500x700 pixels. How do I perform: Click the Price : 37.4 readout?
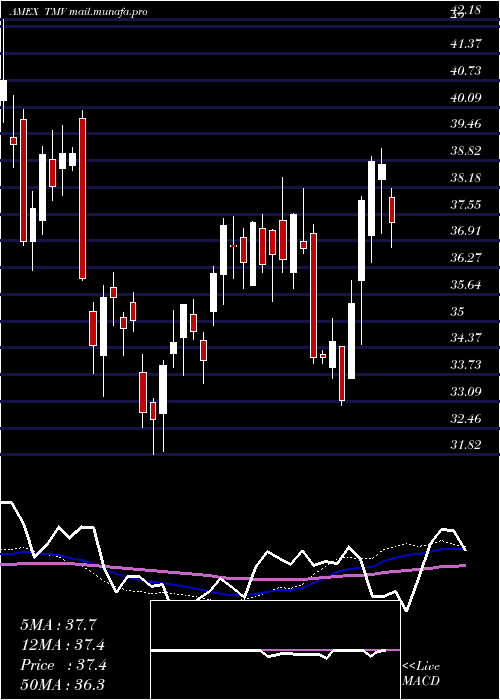(x=63, y=665)
